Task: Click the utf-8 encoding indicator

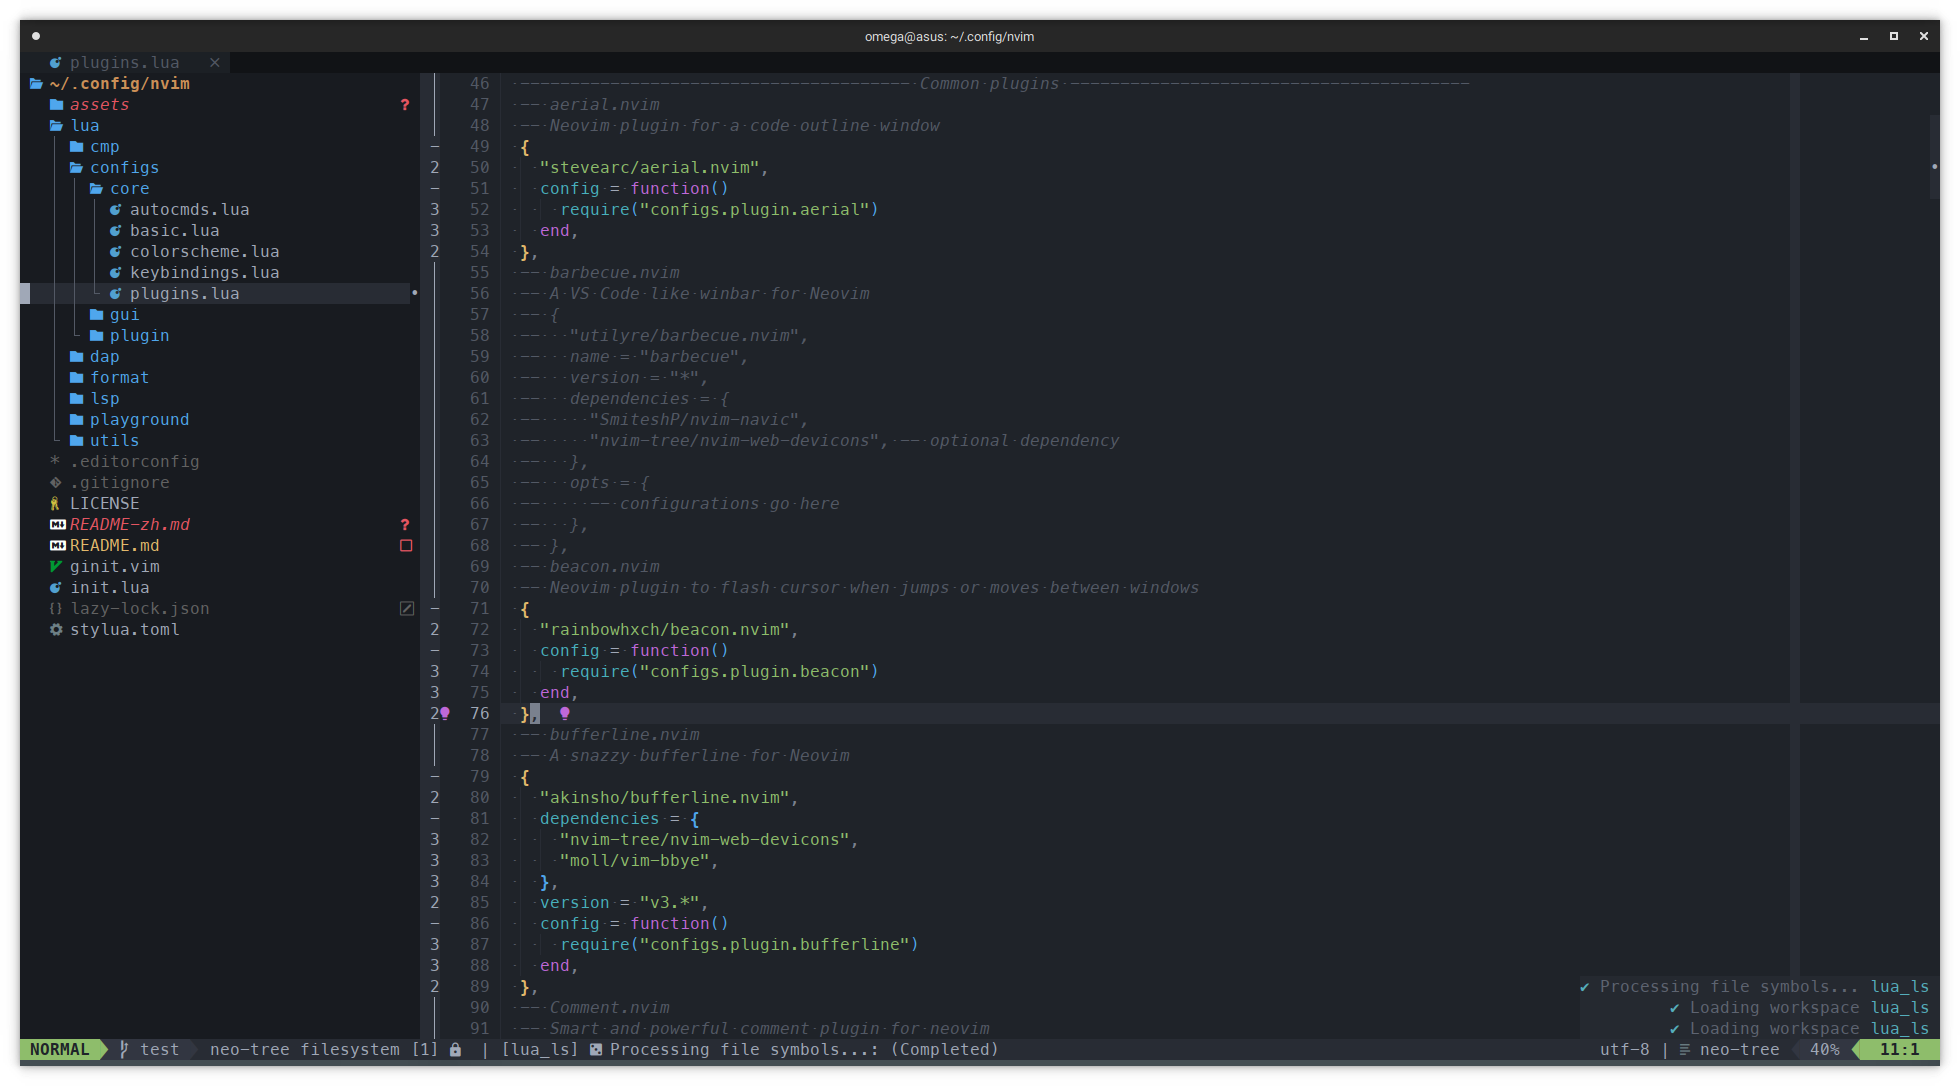Action: [1625, 1050]
